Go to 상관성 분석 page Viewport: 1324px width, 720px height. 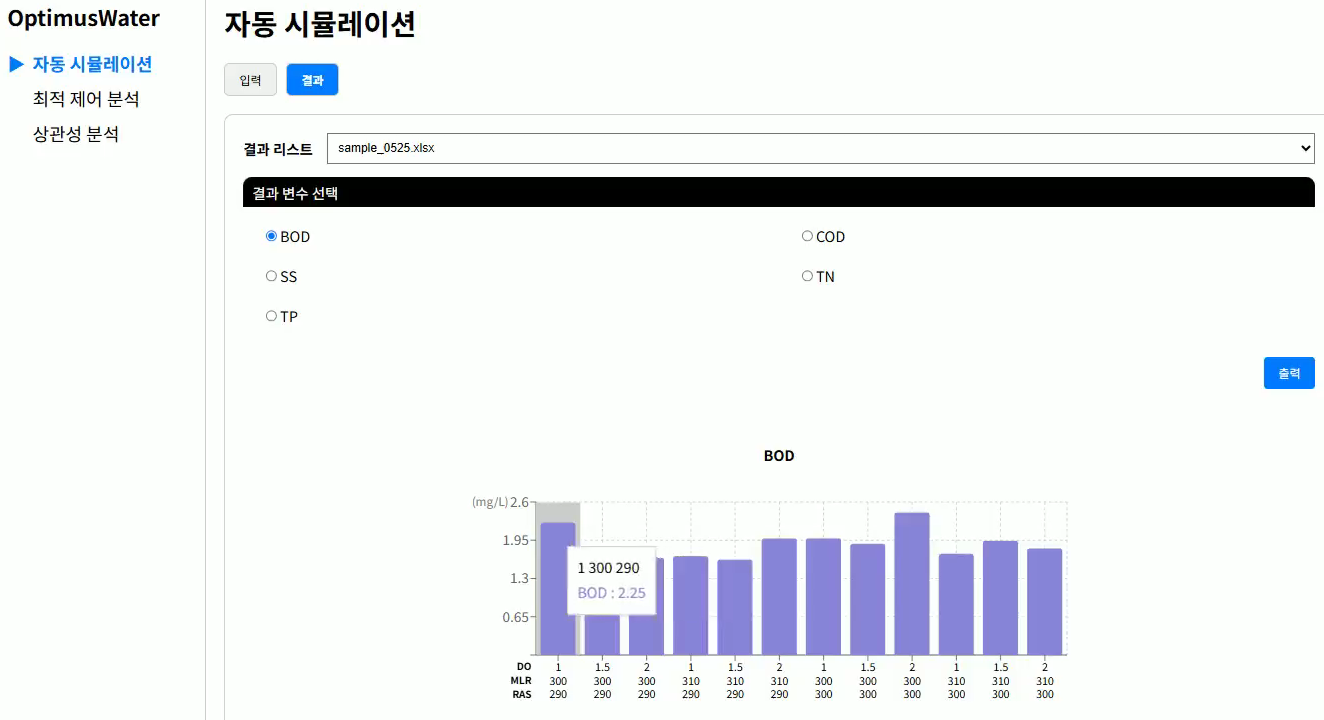click(x=76, y=135)
